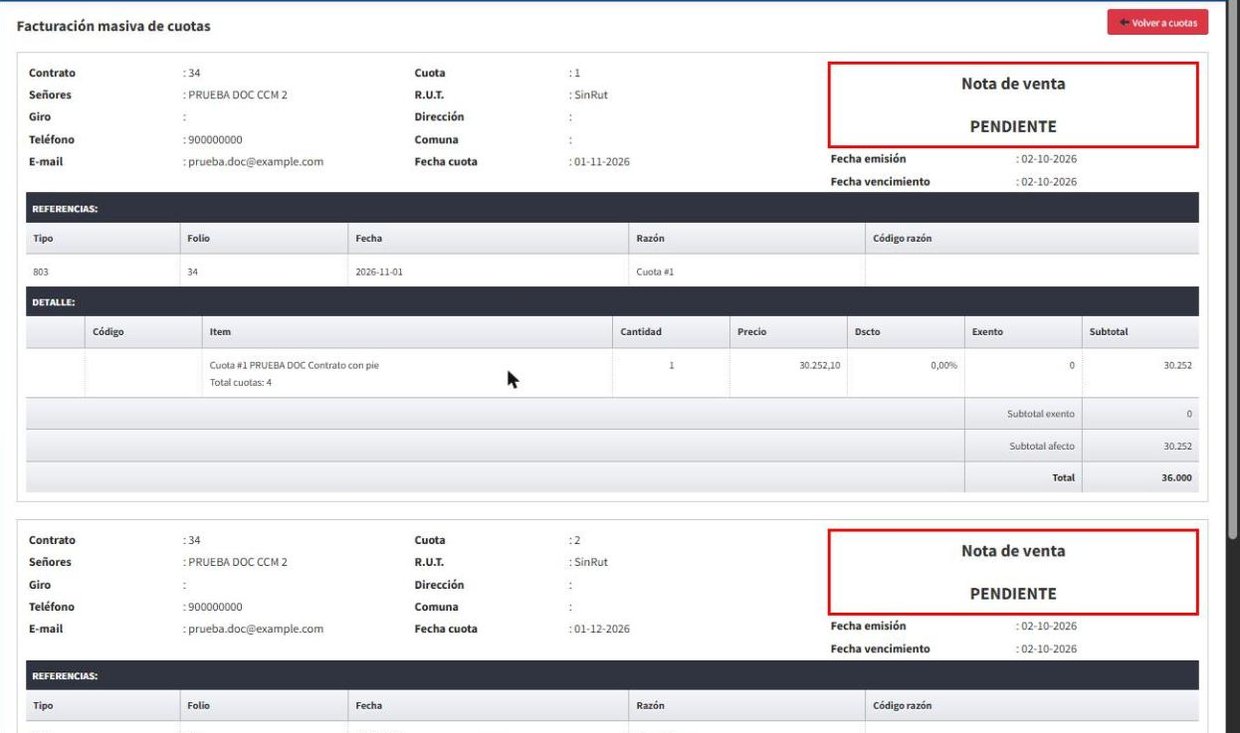
Task: Click the Fecha vencimiento label in Cuota 1 card
Action: tap(880, 182)
